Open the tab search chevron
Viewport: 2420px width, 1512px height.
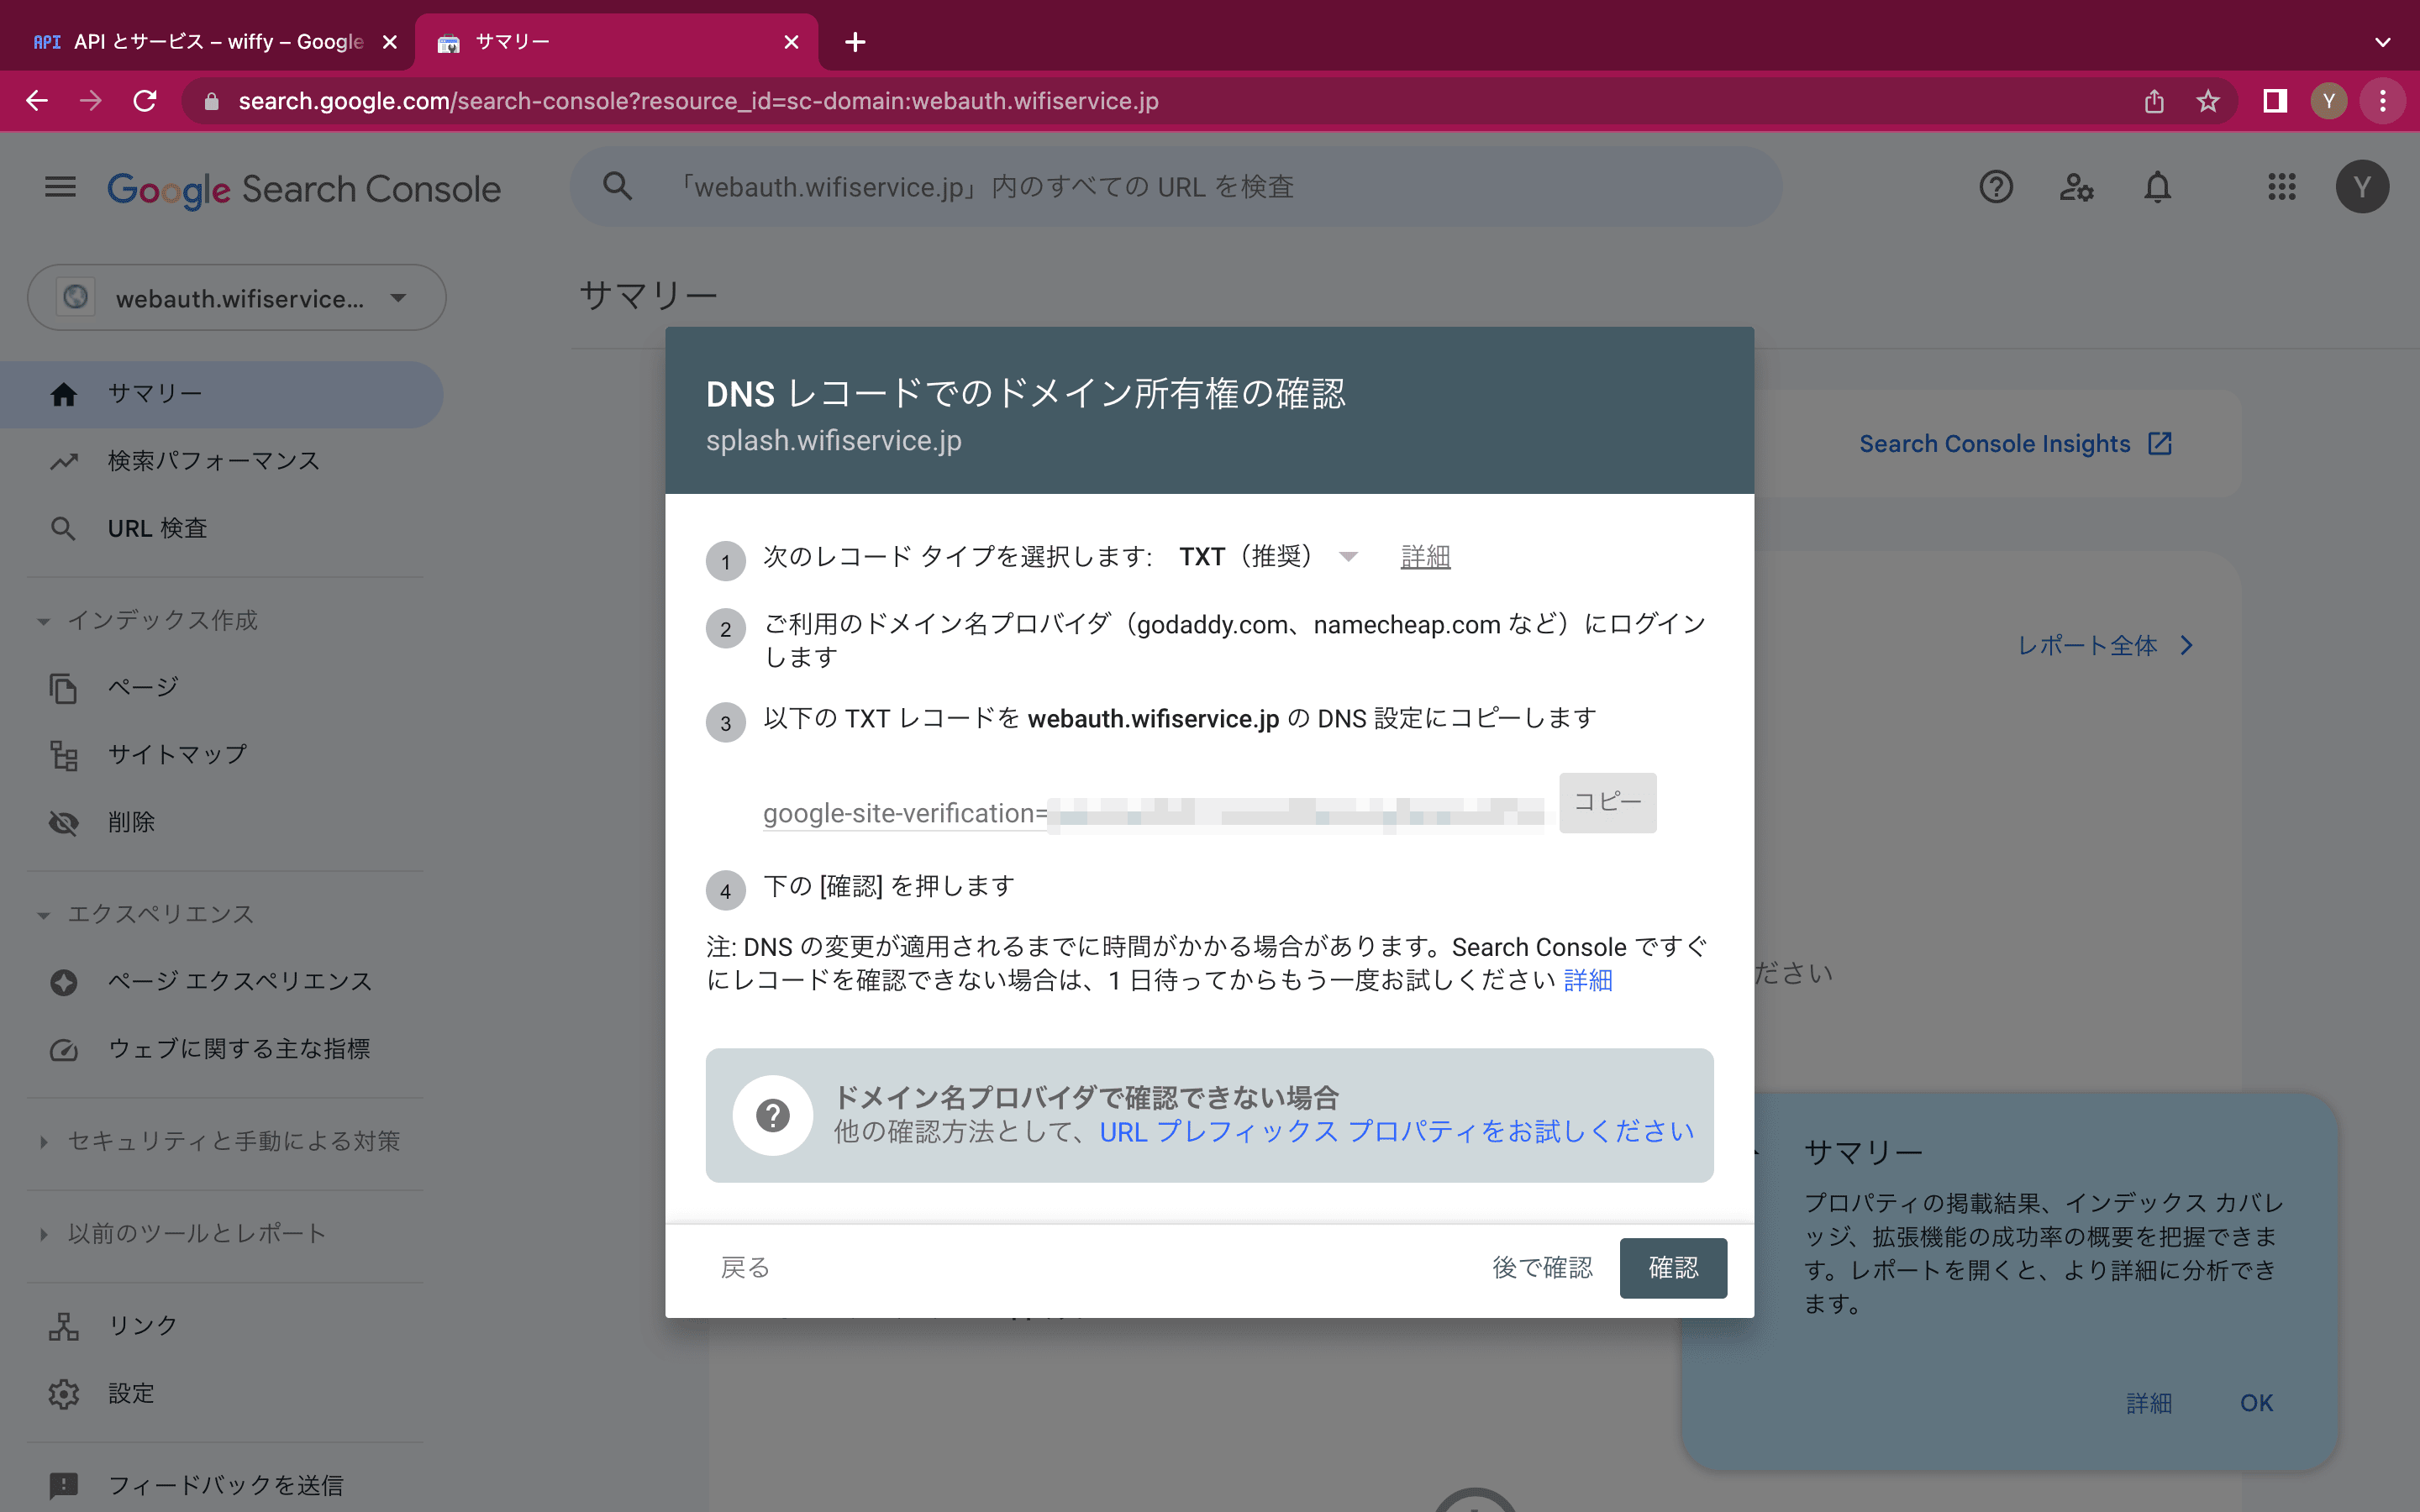click(x=2383, y=42)
